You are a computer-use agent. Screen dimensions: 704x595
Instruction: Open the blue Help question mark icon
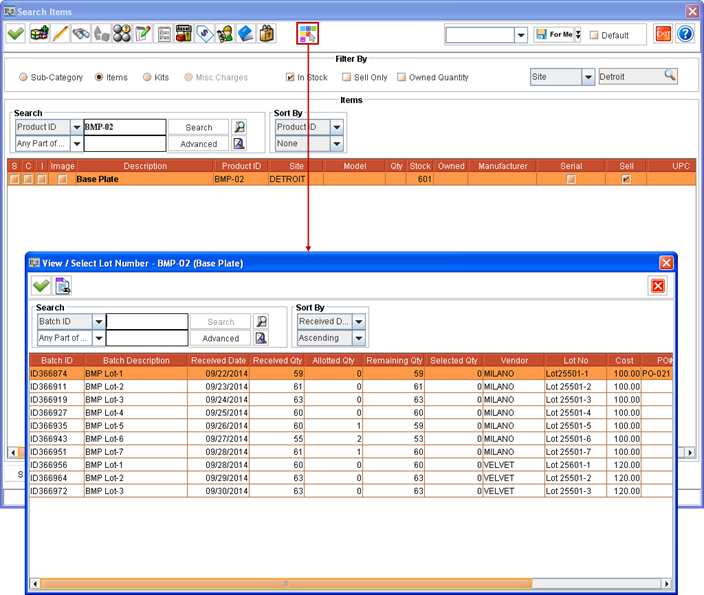coord(685,34)
